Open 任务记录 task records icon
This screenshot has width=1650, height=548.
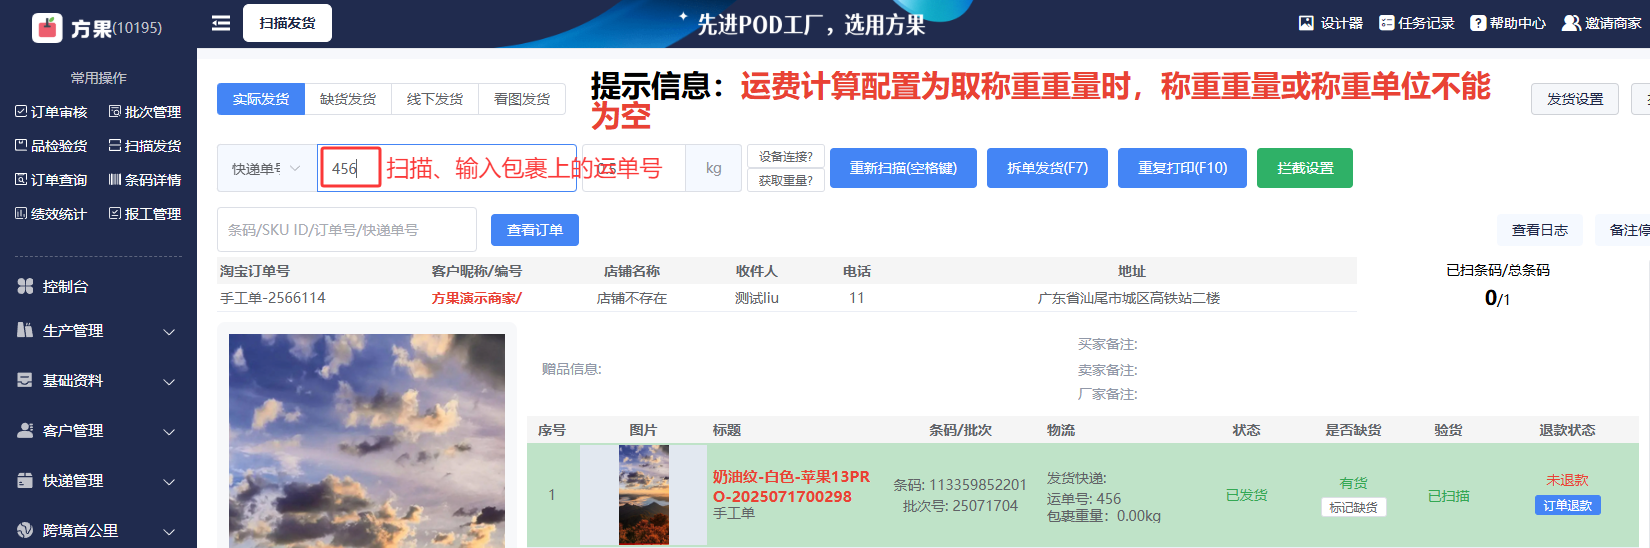[x=1386, y=23]
